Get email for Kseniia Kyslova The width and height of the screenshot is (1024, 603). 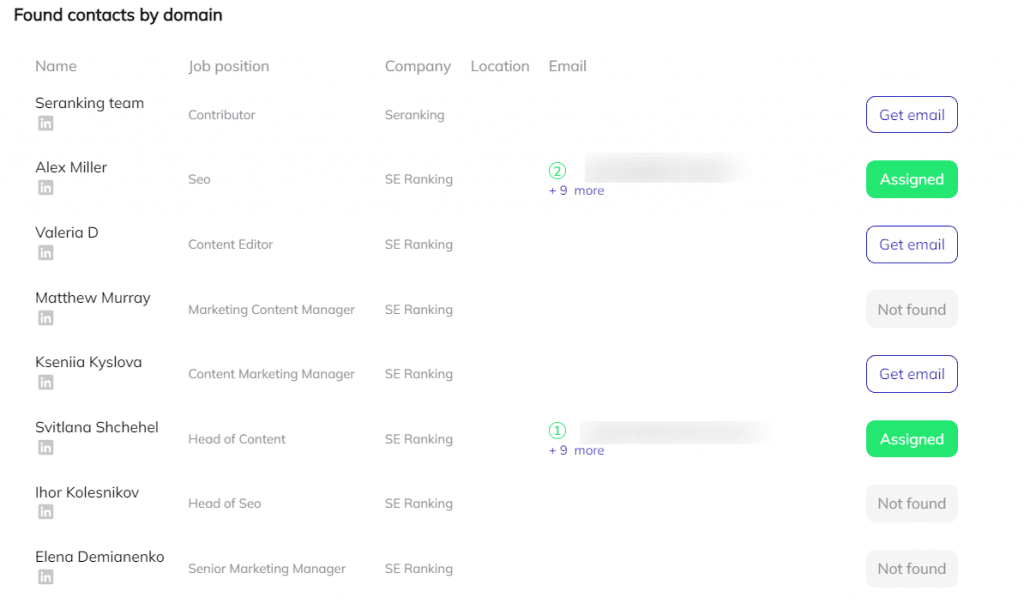point(912,374)
